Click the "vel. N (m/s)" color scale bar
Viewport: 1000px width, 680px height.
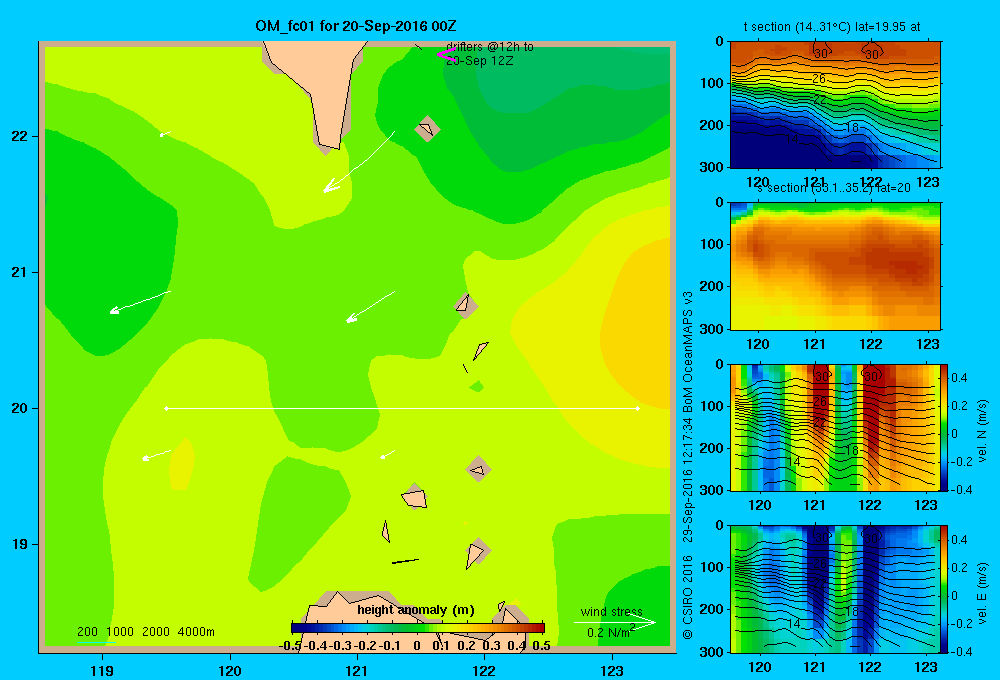tap(945, 427)
